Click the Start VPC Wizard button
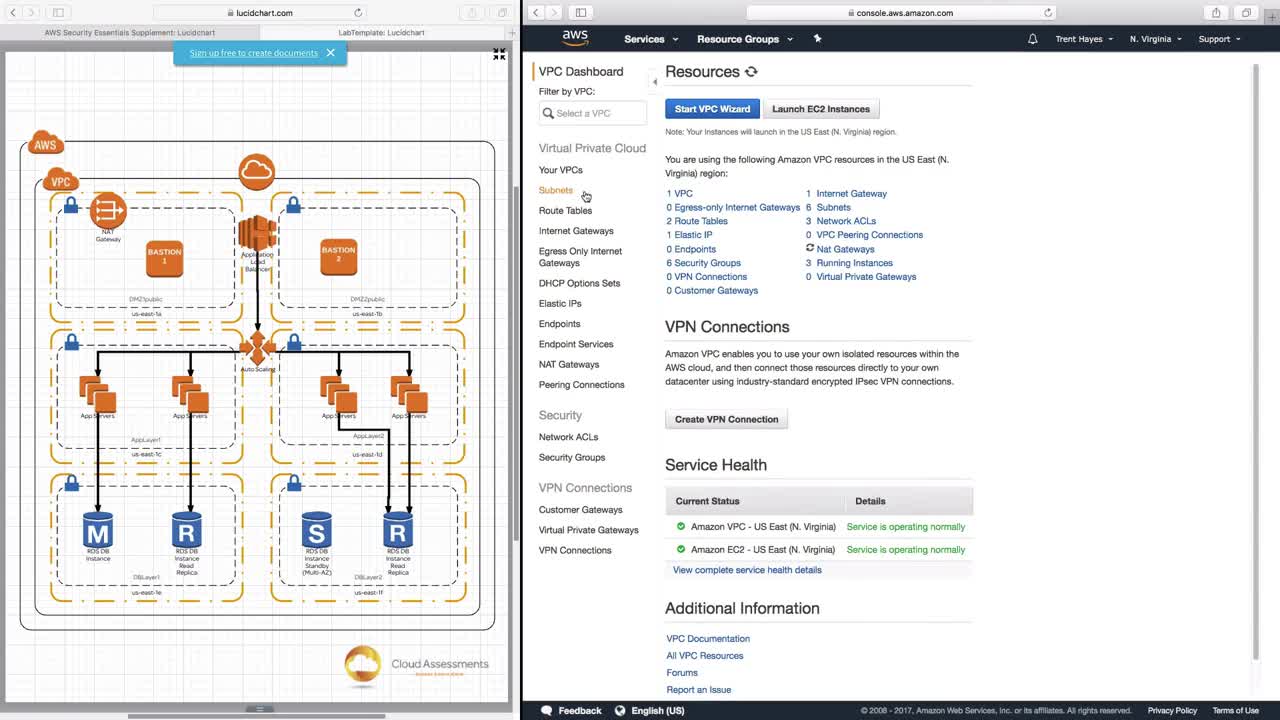 pyautogui.click(x=712, y=109)
